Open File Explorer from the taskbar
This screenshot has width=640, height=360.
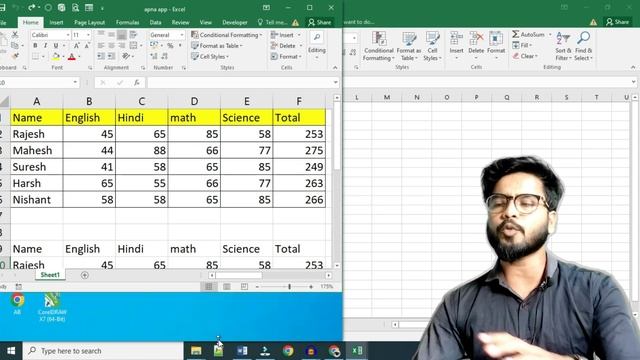pos(196,351)
